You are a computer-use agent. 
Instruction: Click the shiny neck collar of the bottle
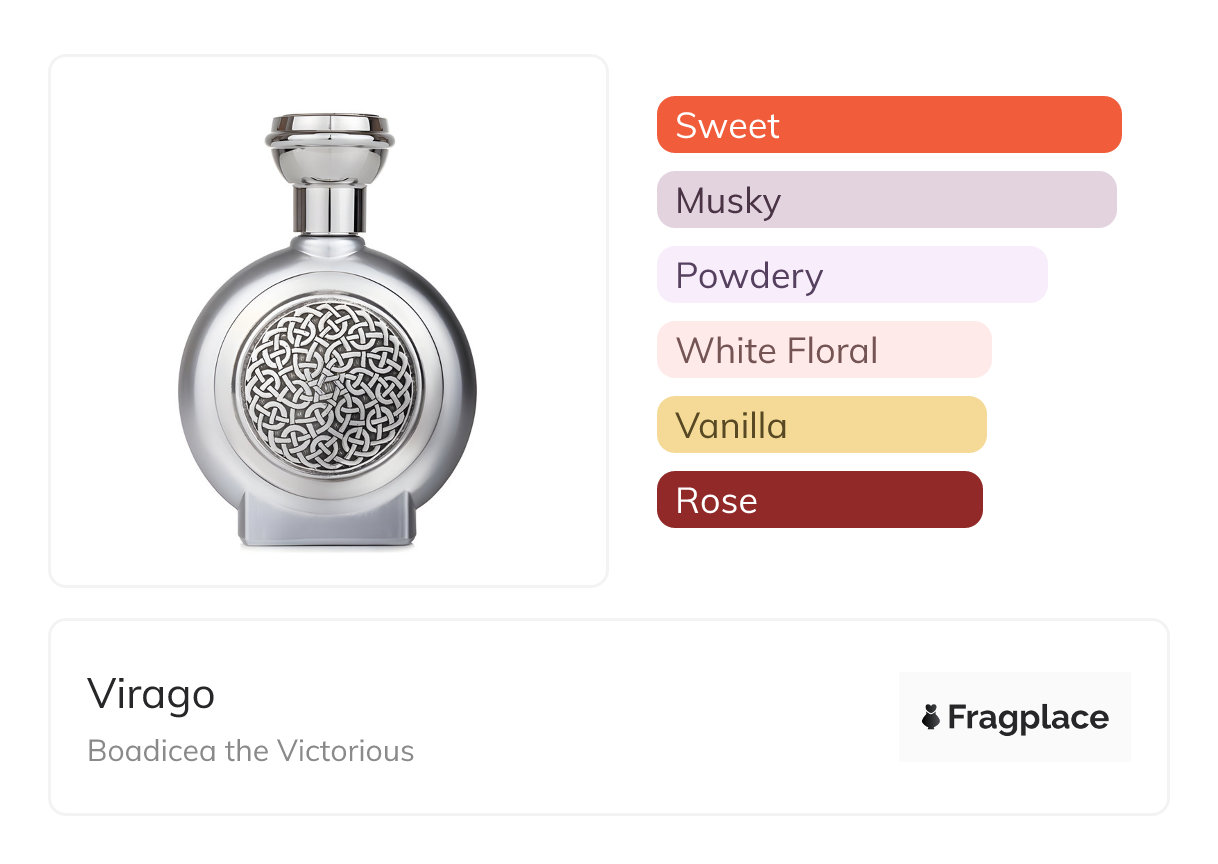tap(328, 207)
